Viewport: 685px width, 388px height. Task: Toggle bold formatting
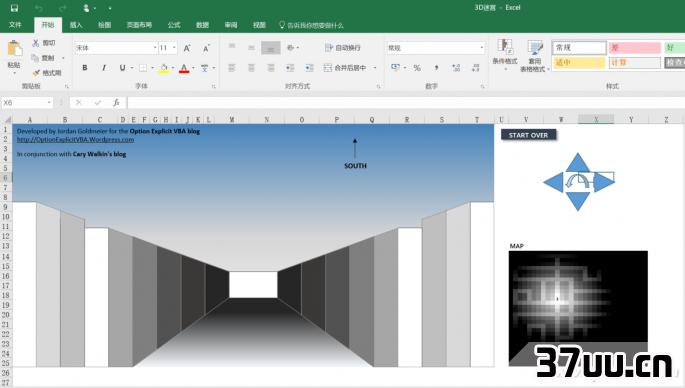85,68
